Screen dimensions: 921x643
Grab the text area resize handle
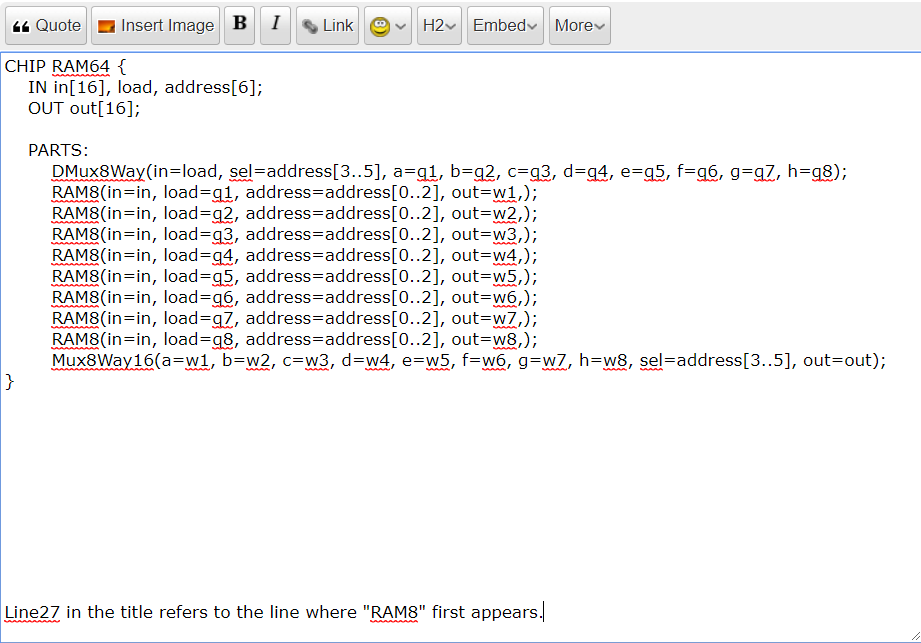click(912, 634)
